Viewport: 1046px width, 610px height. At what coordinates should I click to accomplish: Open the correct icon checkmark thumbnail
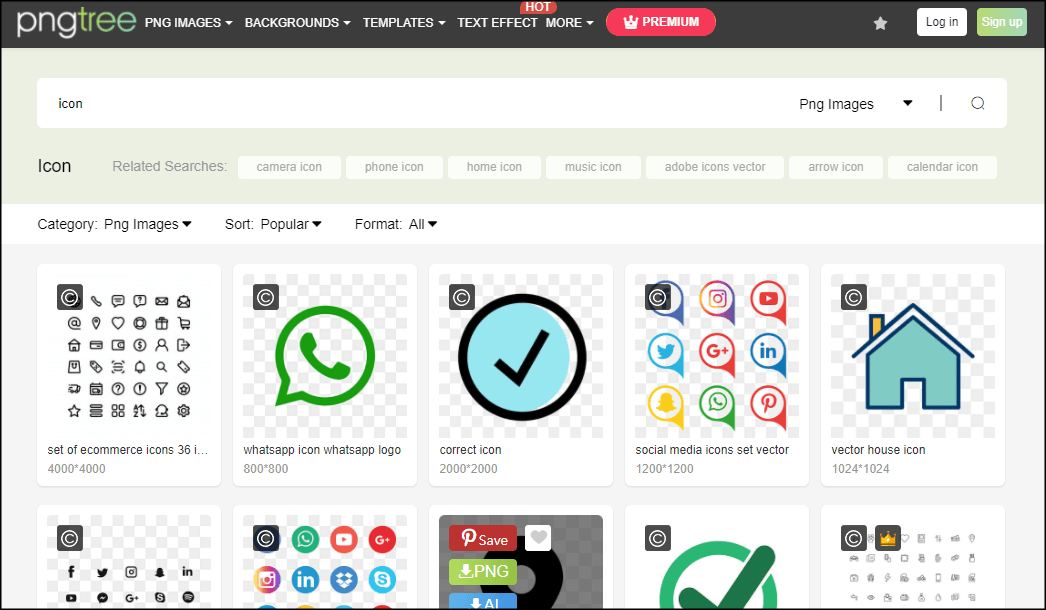521,356
